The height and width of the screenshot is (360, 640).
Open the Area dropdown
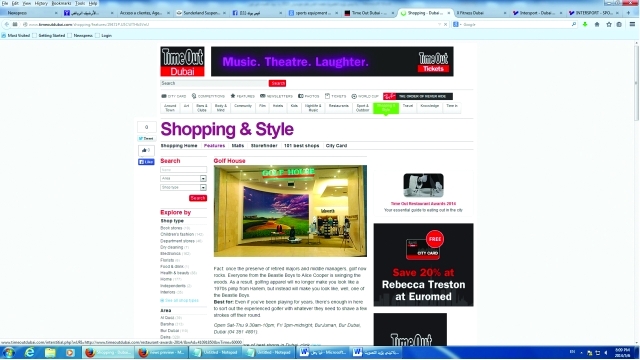pyautogui.click(x=183, y=178)
